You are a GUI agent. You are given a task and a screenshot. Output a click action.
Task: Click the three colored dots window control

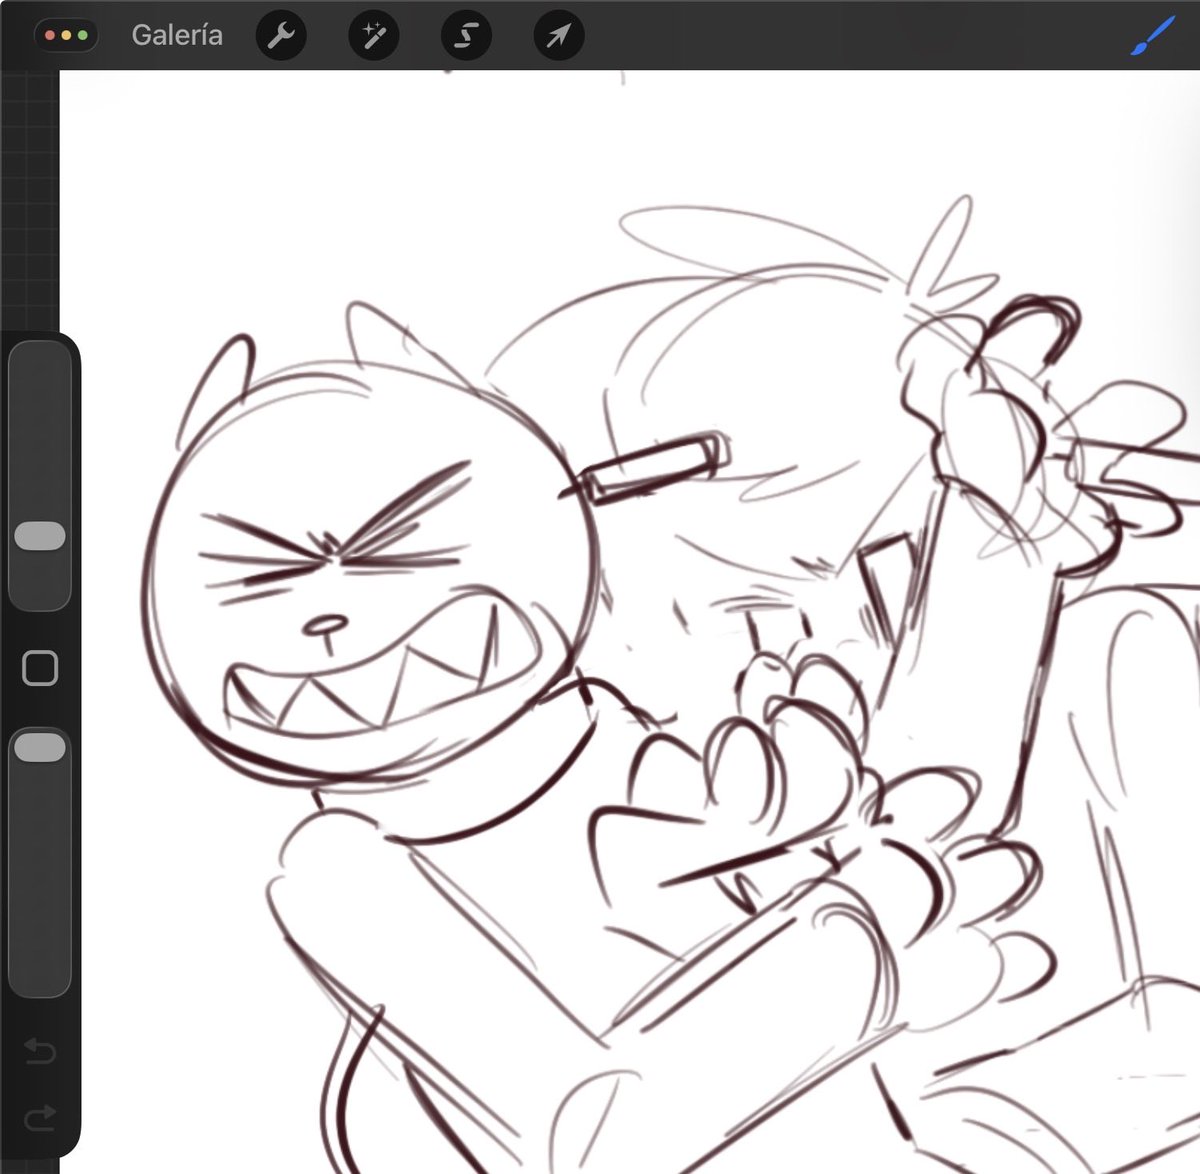(x=66, y=35)
